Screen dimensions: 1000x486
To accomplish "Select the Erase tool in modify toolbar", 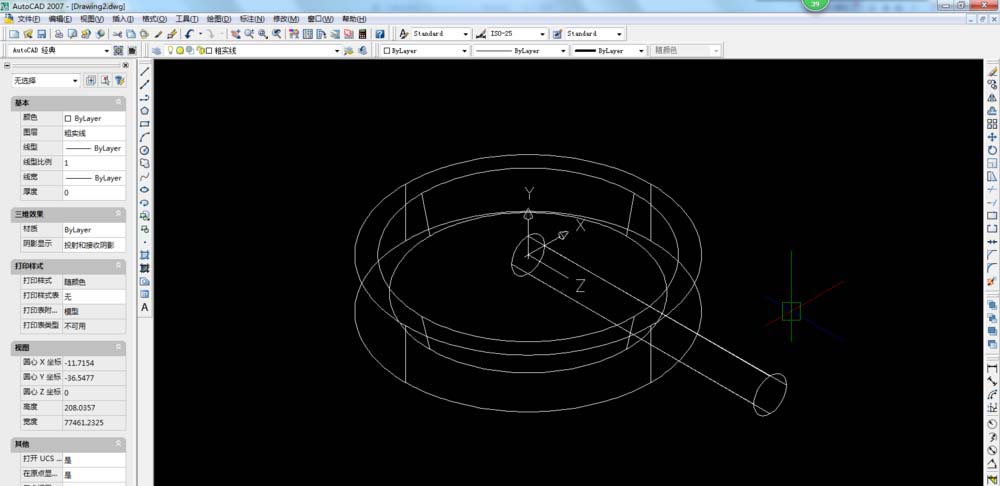I will [x=992, y=71].
